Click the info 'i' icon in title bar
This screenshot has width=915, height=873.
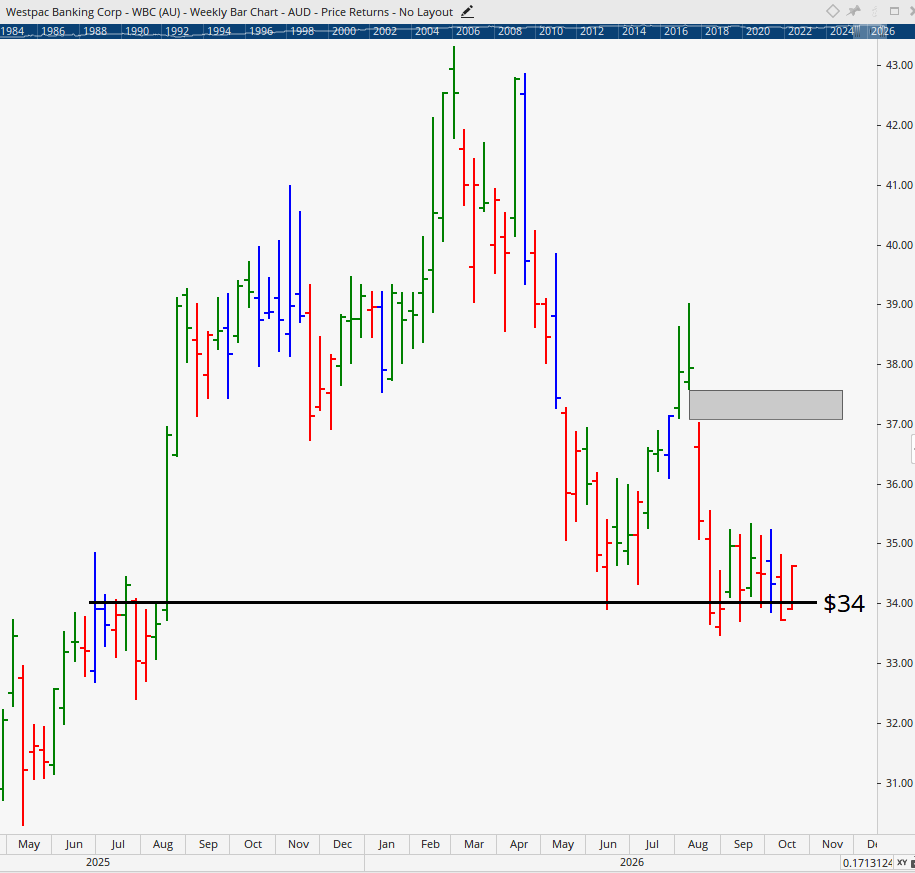(x=874, y=11)
